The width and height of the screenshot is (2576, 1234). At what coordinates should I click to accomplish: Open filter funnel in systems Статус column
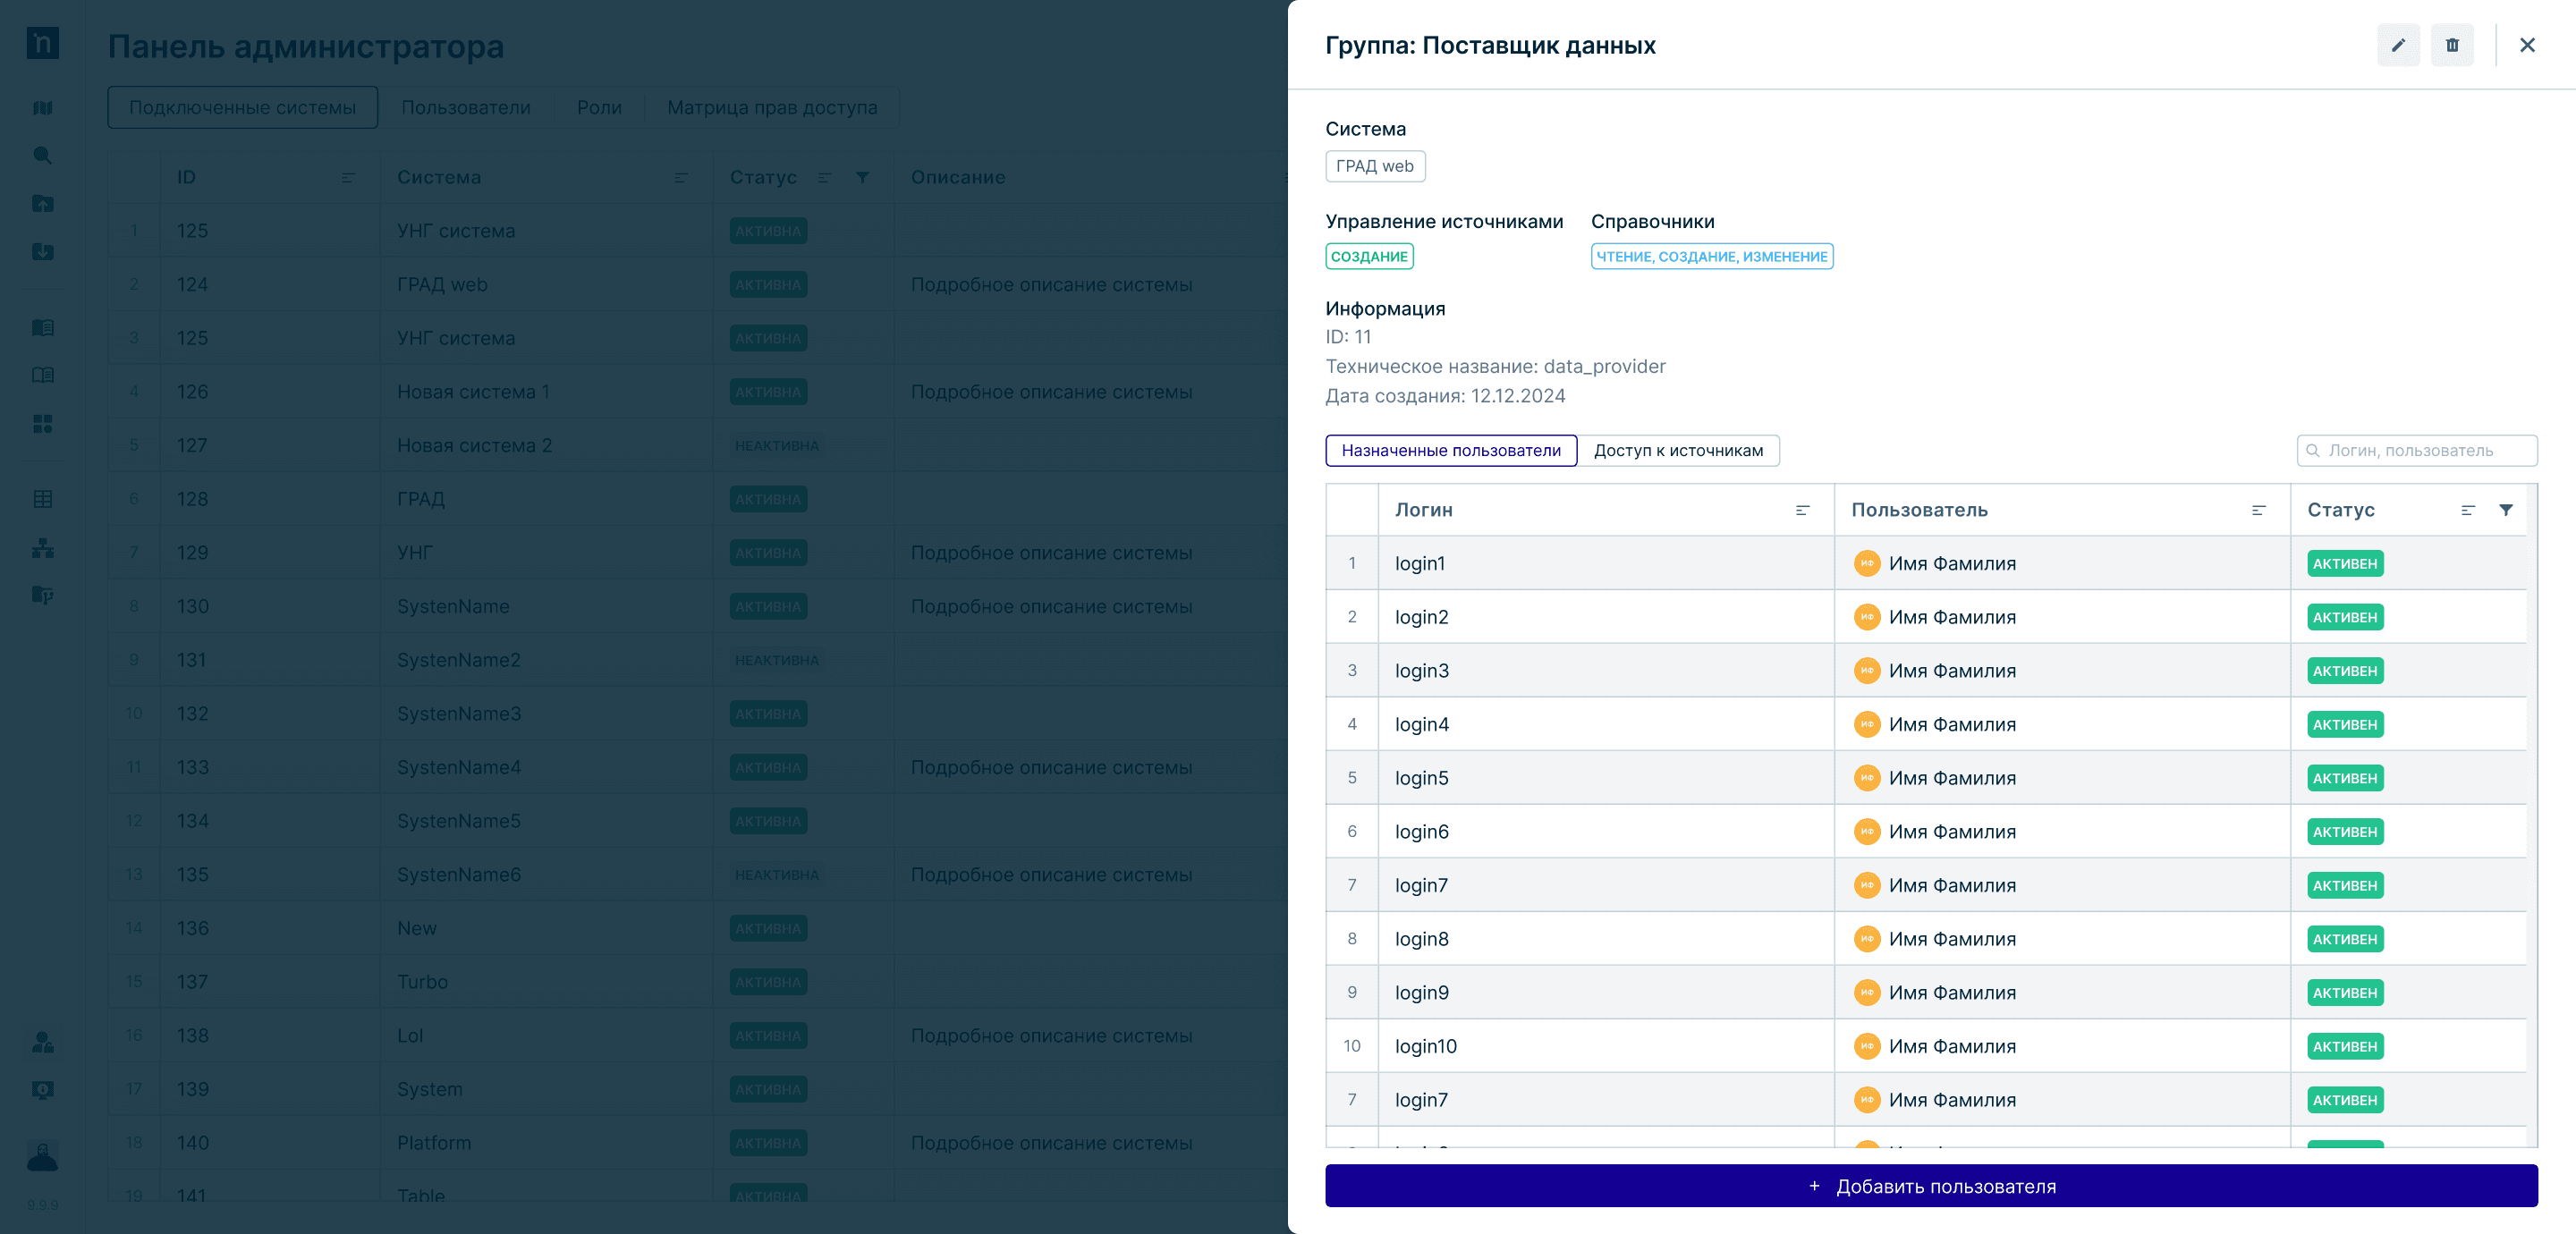tap(862, 177)
